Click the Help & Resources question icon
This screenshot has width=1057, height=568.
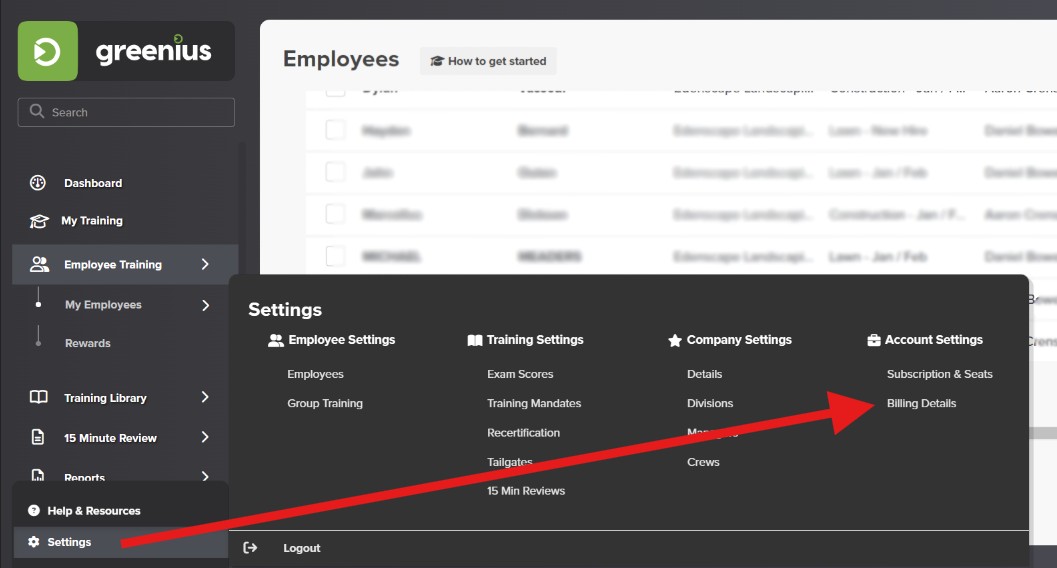click(34, 511)
